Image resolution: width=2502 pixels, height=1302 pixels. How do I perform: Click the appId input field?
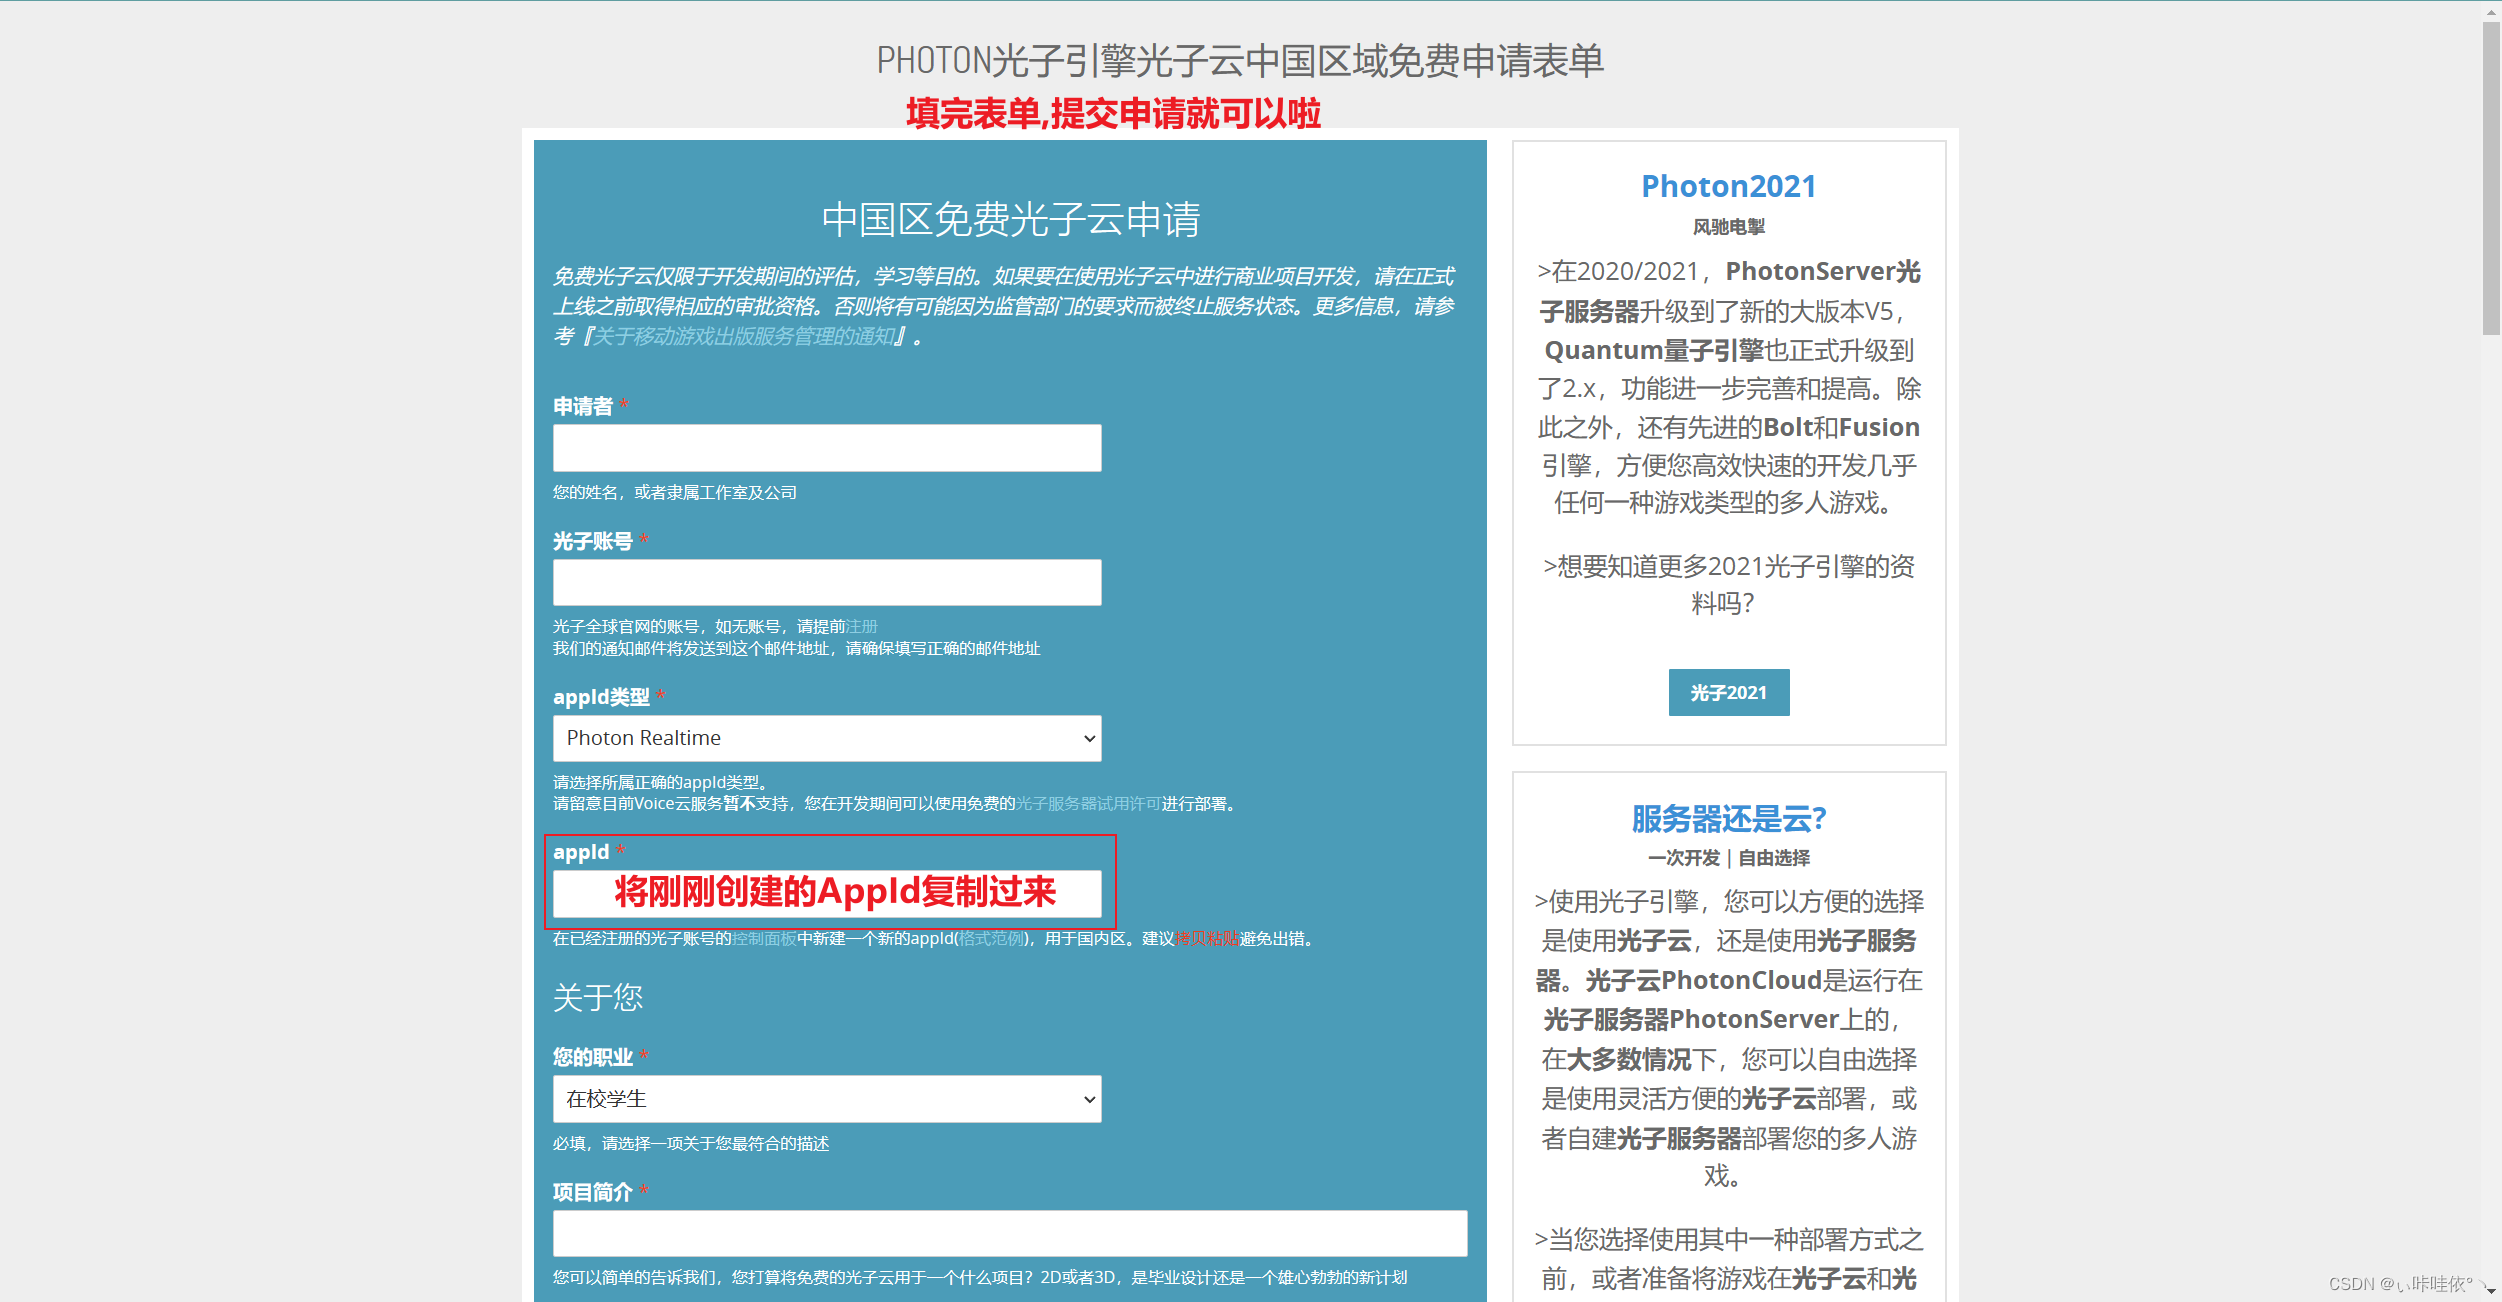pyautogui.click(x=827, y=893)
